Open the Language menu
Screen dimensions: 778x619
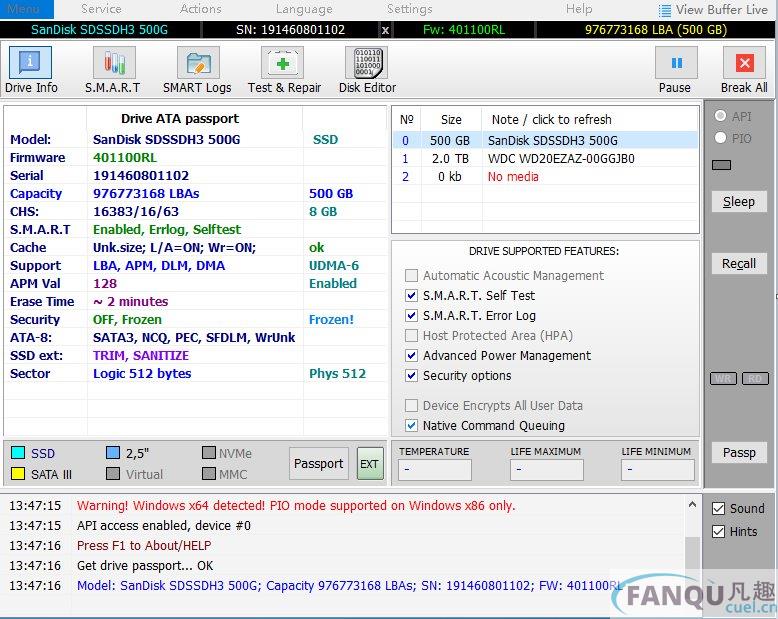304,9
